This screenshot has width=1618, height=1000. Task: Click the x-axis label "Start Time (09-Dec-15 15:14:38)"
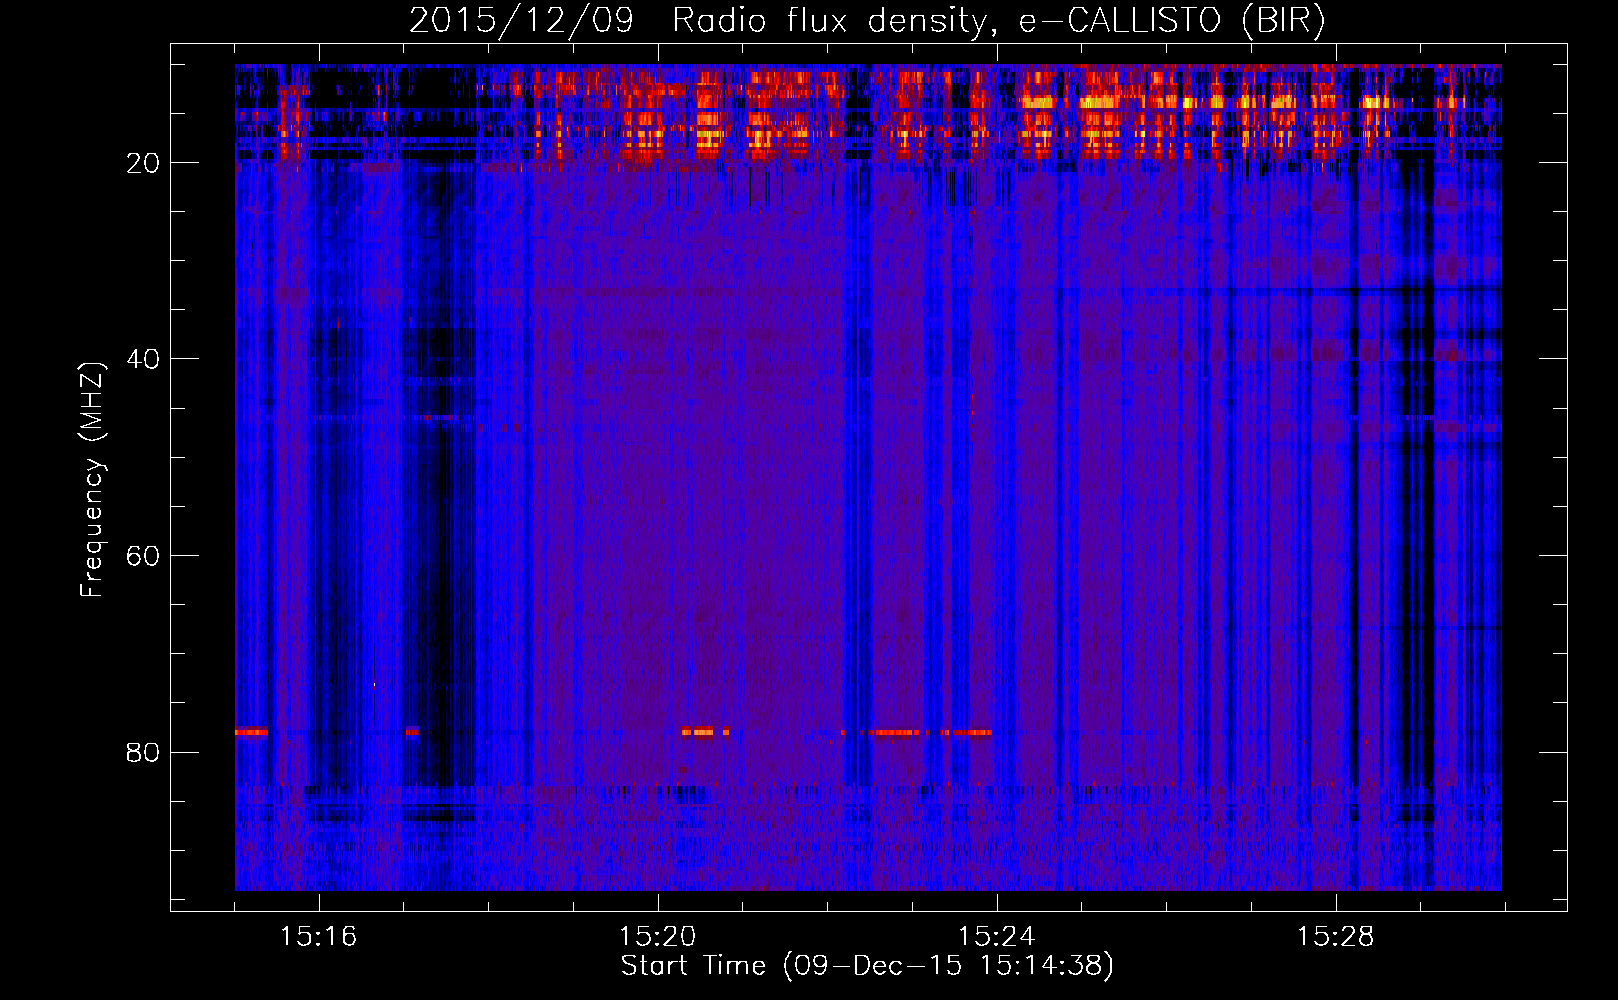[867, 966]
